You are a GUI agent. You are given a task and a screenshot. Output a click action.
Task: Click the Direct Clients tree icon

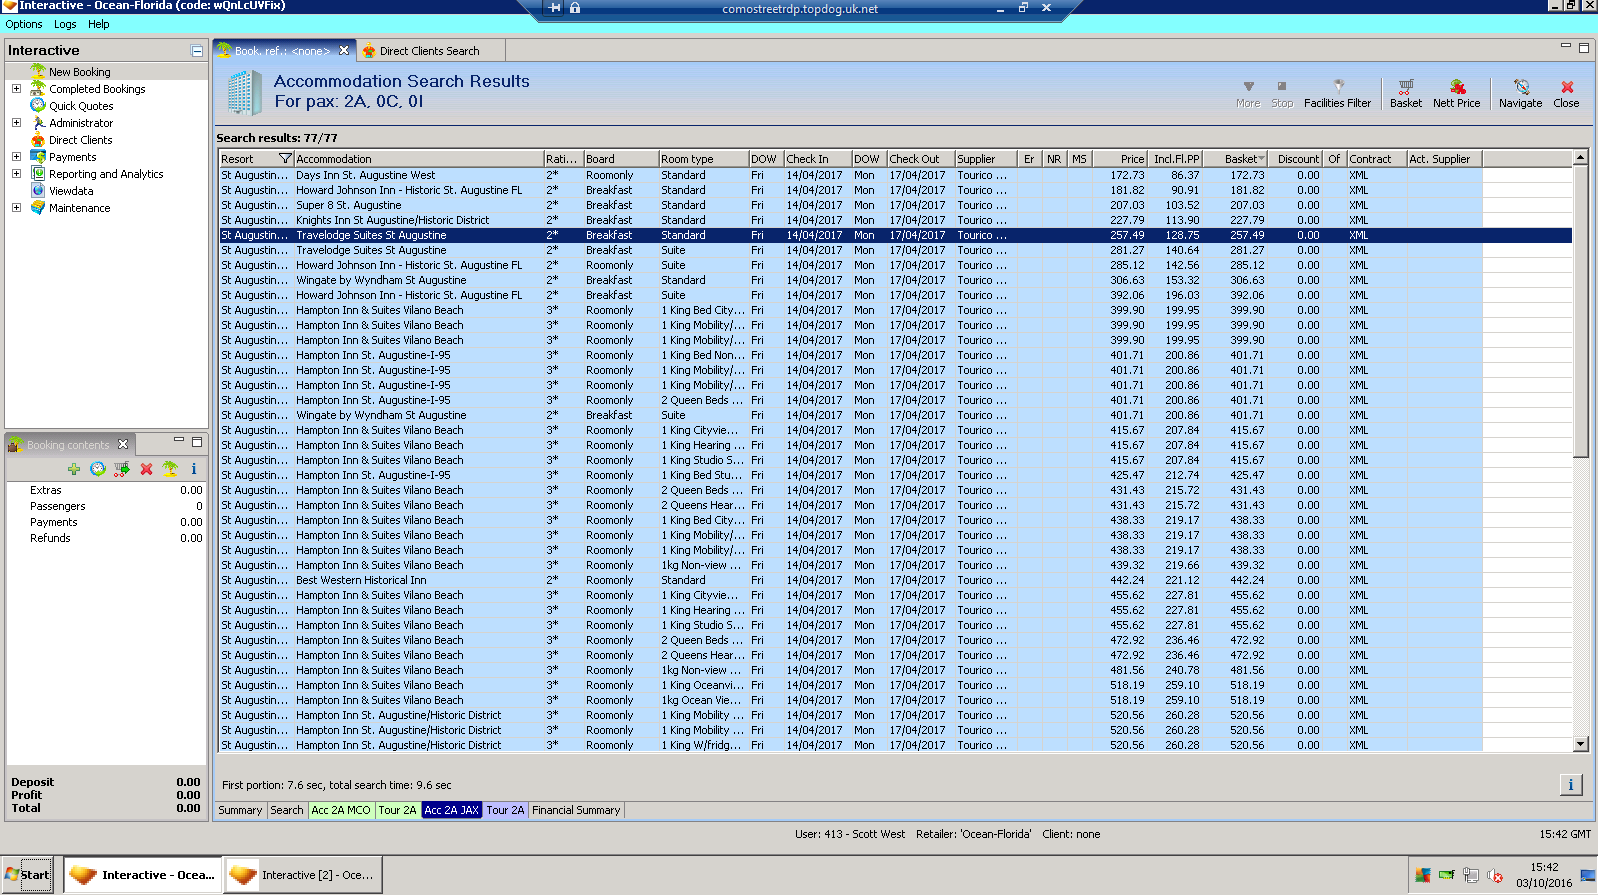click(38, 139)
